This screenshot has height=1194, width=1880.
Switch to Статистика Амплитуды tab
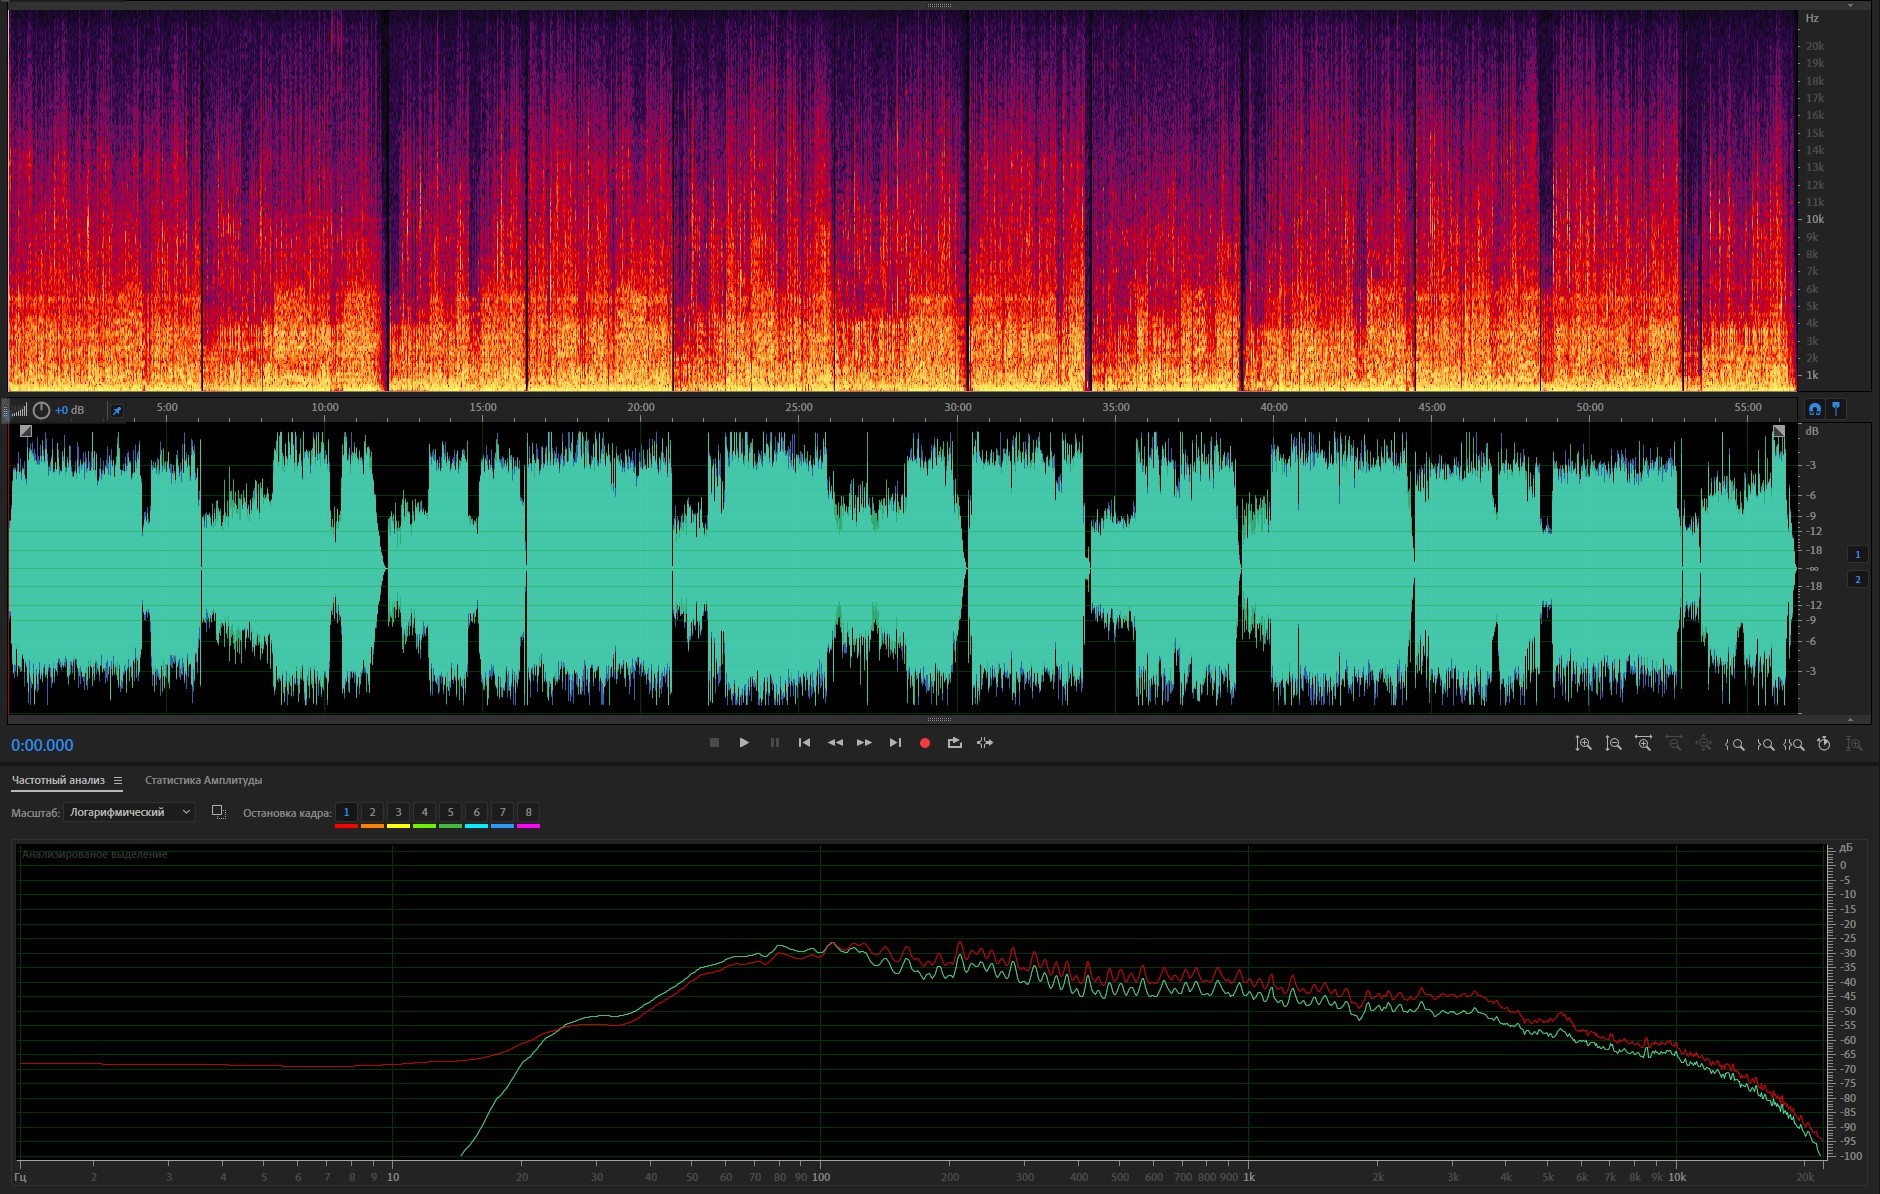[203, 780]
